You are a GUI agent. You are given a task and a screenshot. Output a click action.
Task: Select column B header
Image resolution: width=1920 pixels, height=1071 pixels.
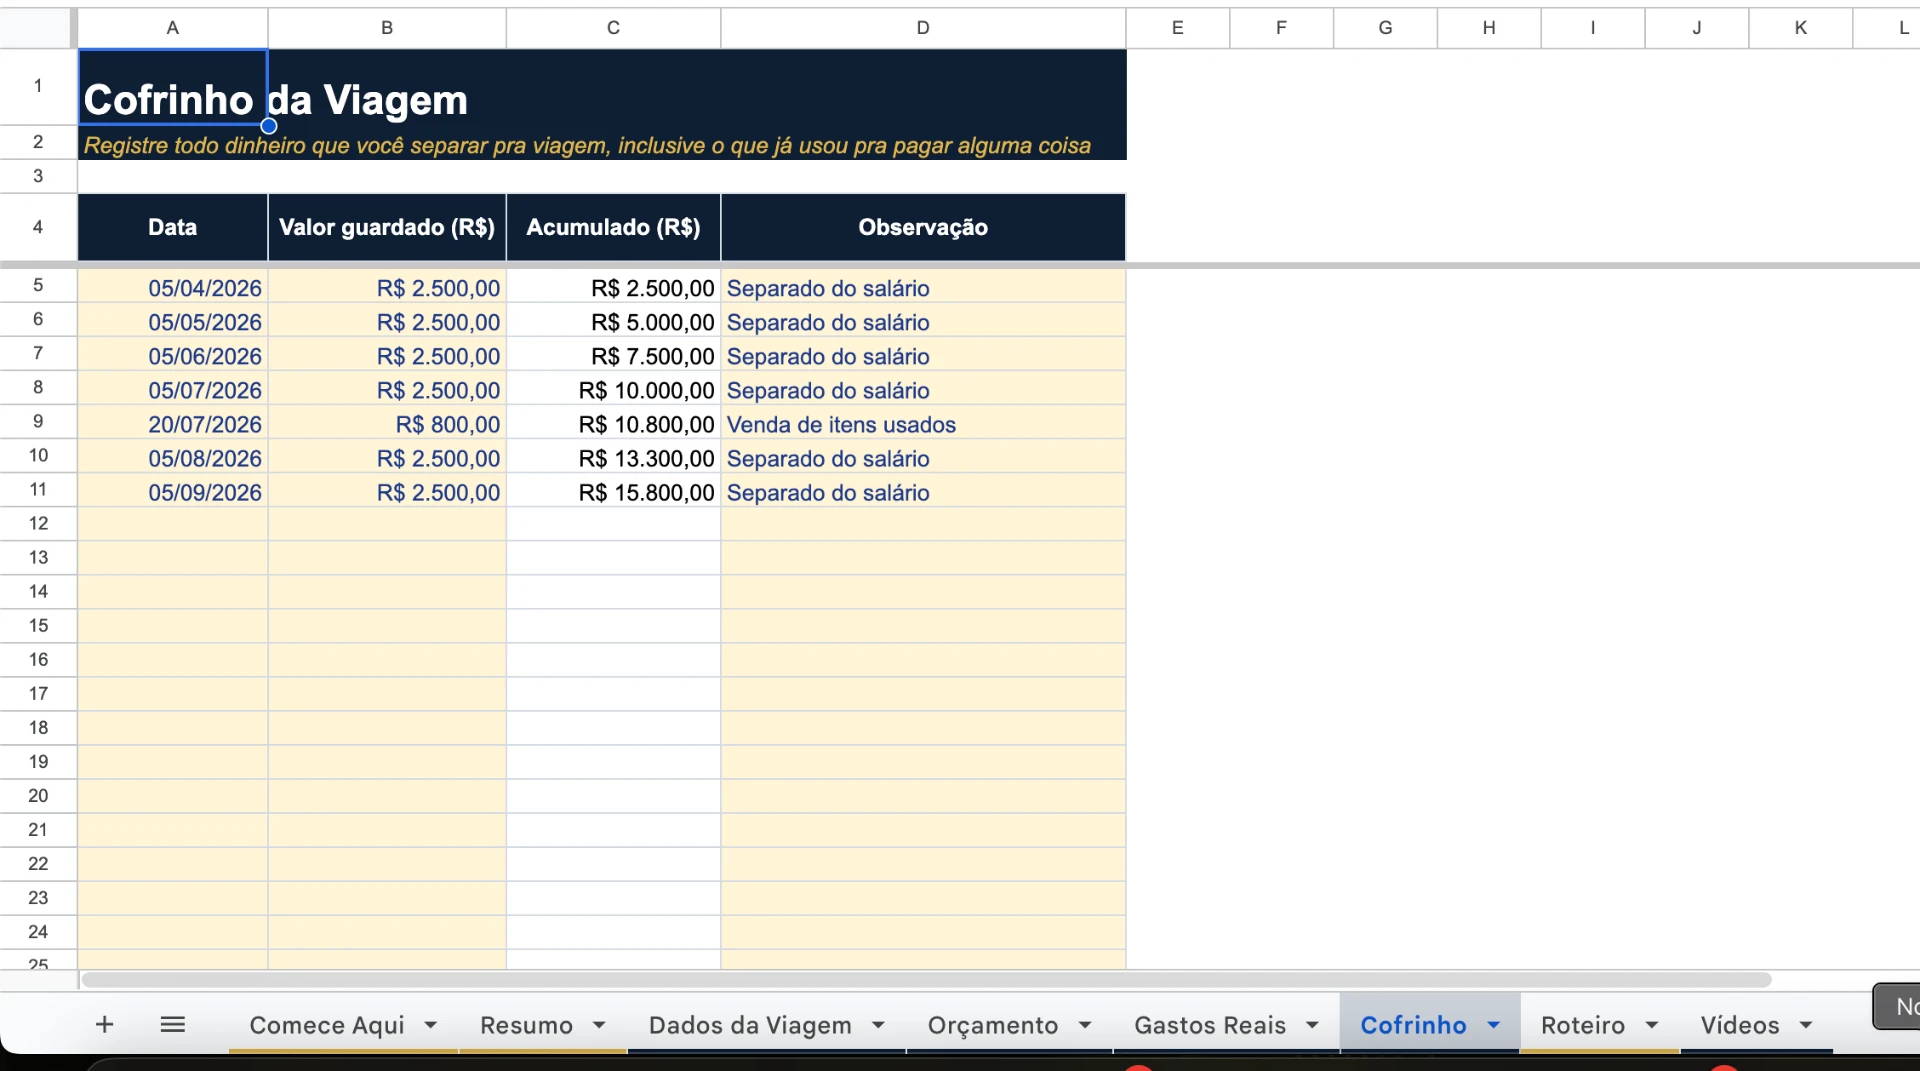coord(387,28)
